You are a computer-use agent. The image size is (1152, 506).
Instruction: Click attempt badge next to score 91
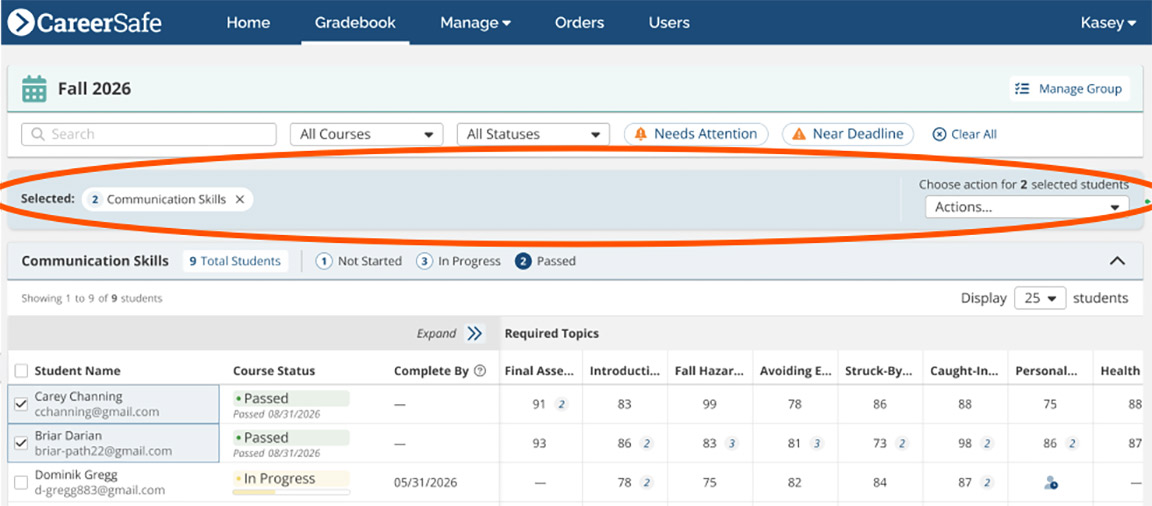pyautogui.click(x=561, y=404)
